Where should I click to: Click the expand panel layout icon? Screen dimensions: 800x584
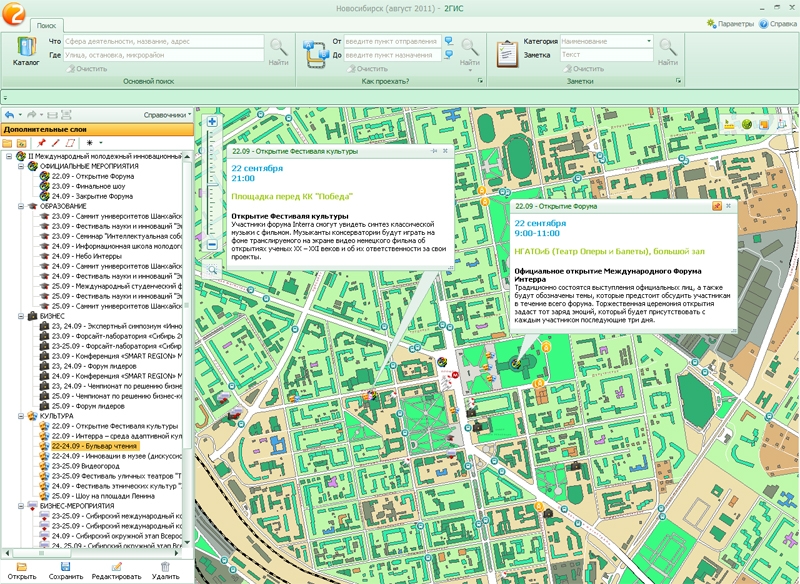click(66, 115)
